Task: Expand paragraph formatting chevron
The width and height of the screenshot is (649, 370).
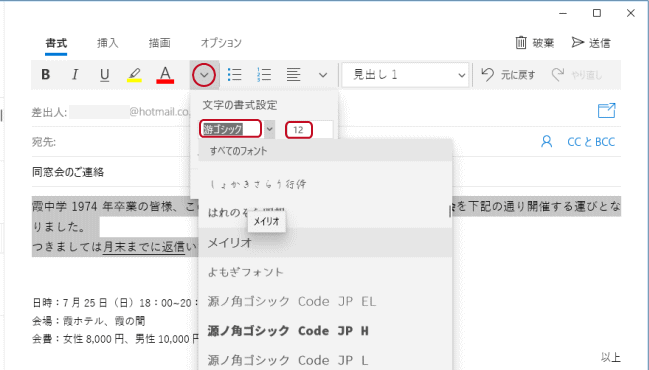Action: coord(323,75)
